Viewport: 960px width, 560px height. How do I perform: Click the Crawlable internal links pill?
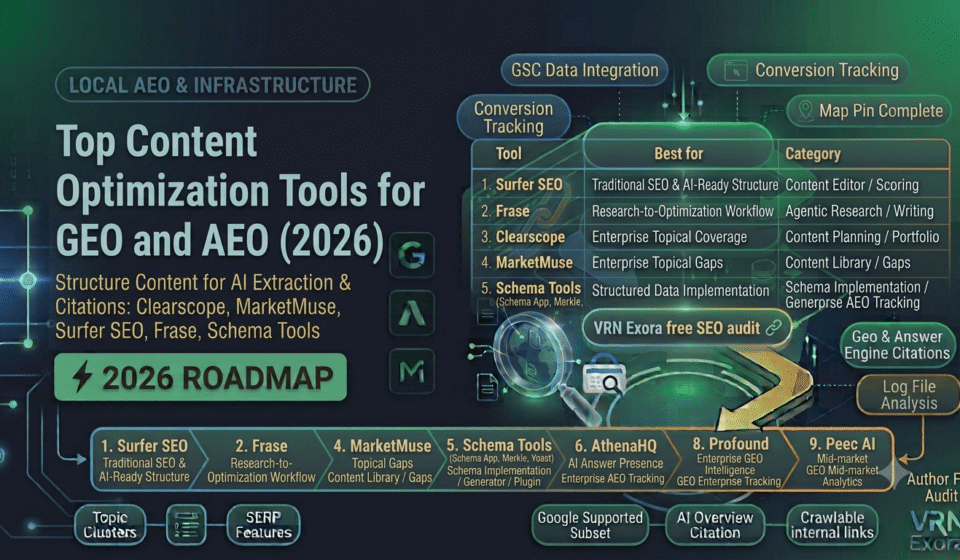click(832, 525)
